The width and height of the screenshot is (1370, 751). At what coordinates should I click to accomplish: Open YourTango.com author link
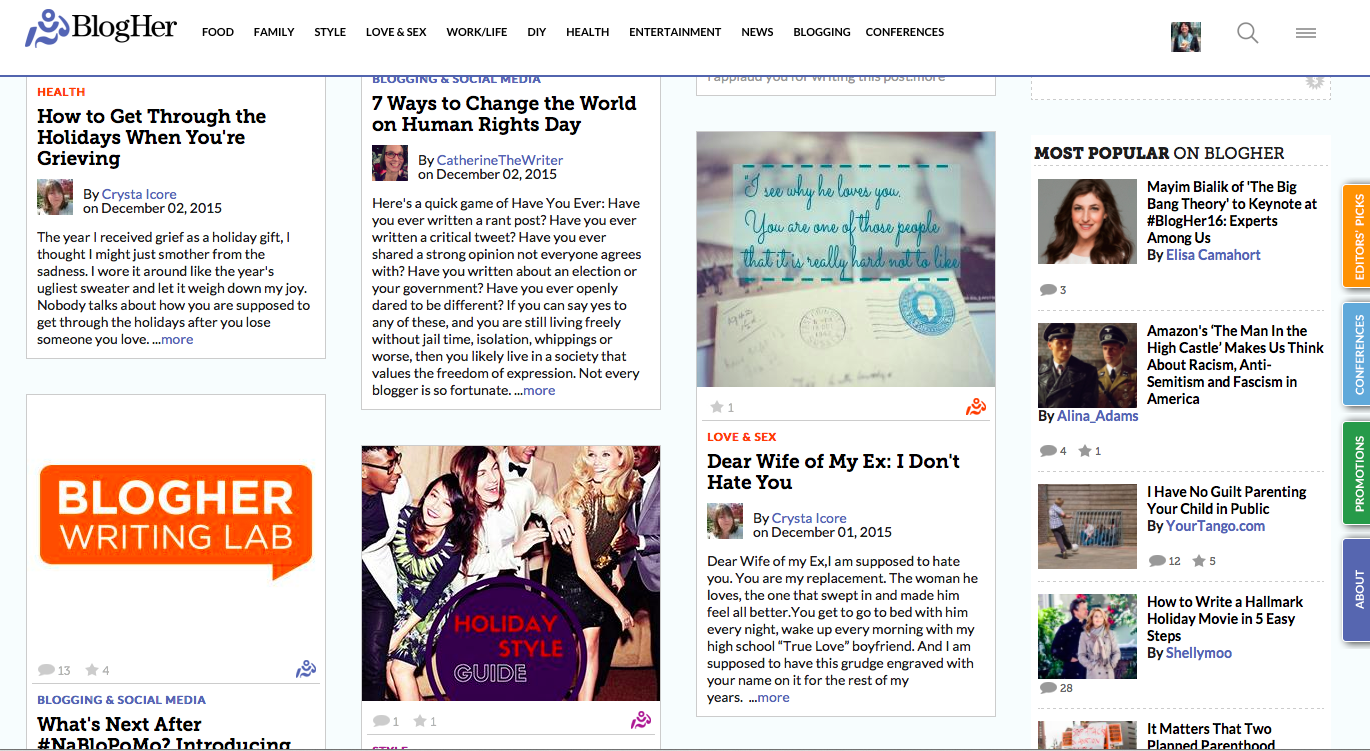pyautogui.click(x=1216, y=526)
